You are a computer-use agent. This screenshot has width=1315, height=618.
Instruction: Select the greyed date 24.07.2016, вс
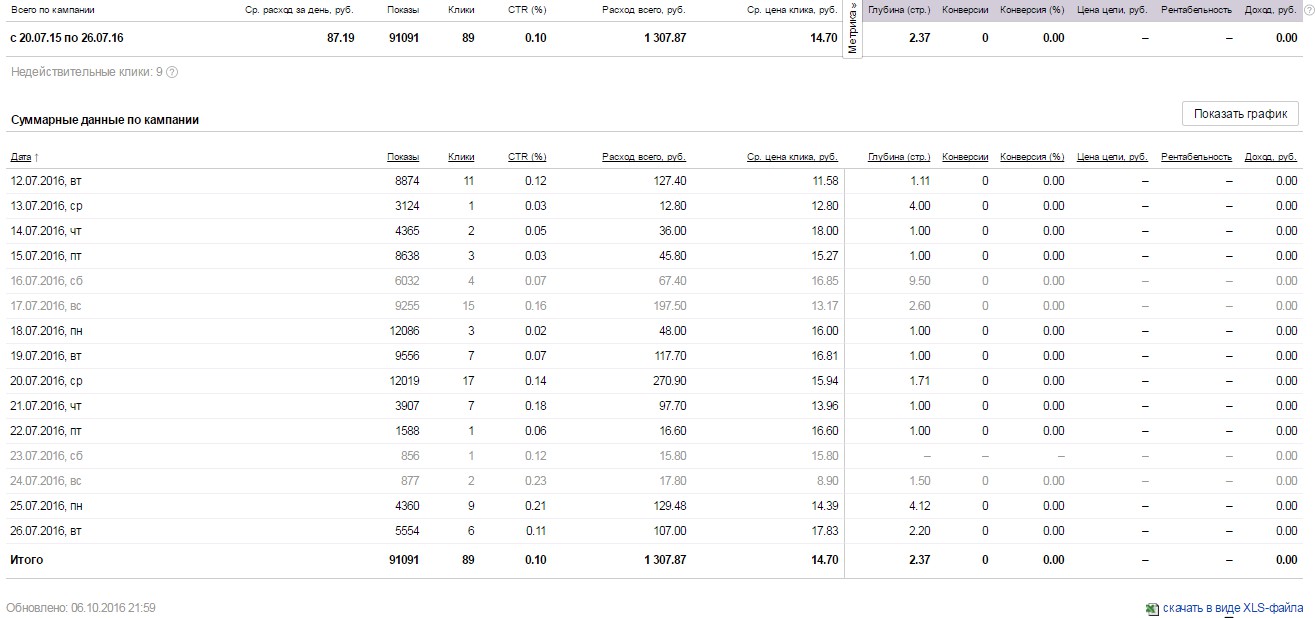coord(46,481)
